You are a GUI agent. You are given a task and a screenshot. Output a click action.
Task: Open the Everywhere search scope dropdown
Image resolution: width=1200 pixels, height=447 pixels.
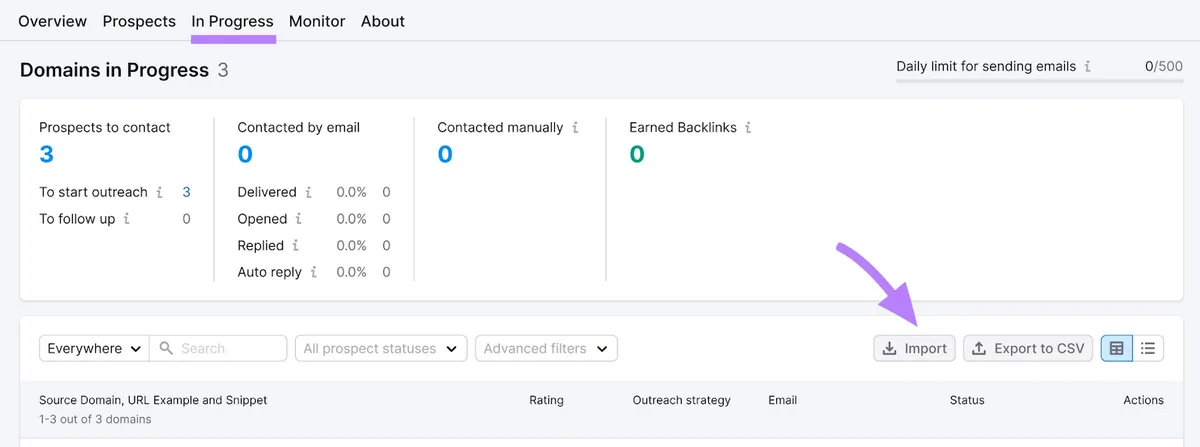click(94, 348)
